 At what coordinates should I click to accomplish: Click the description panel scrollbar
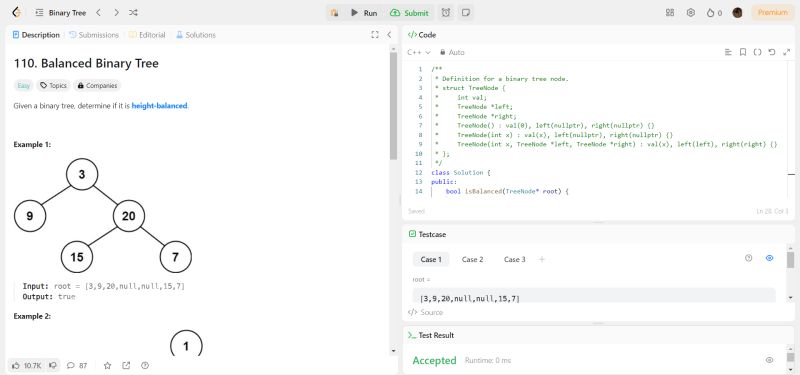pyautogui.click(x=393, y=106)
